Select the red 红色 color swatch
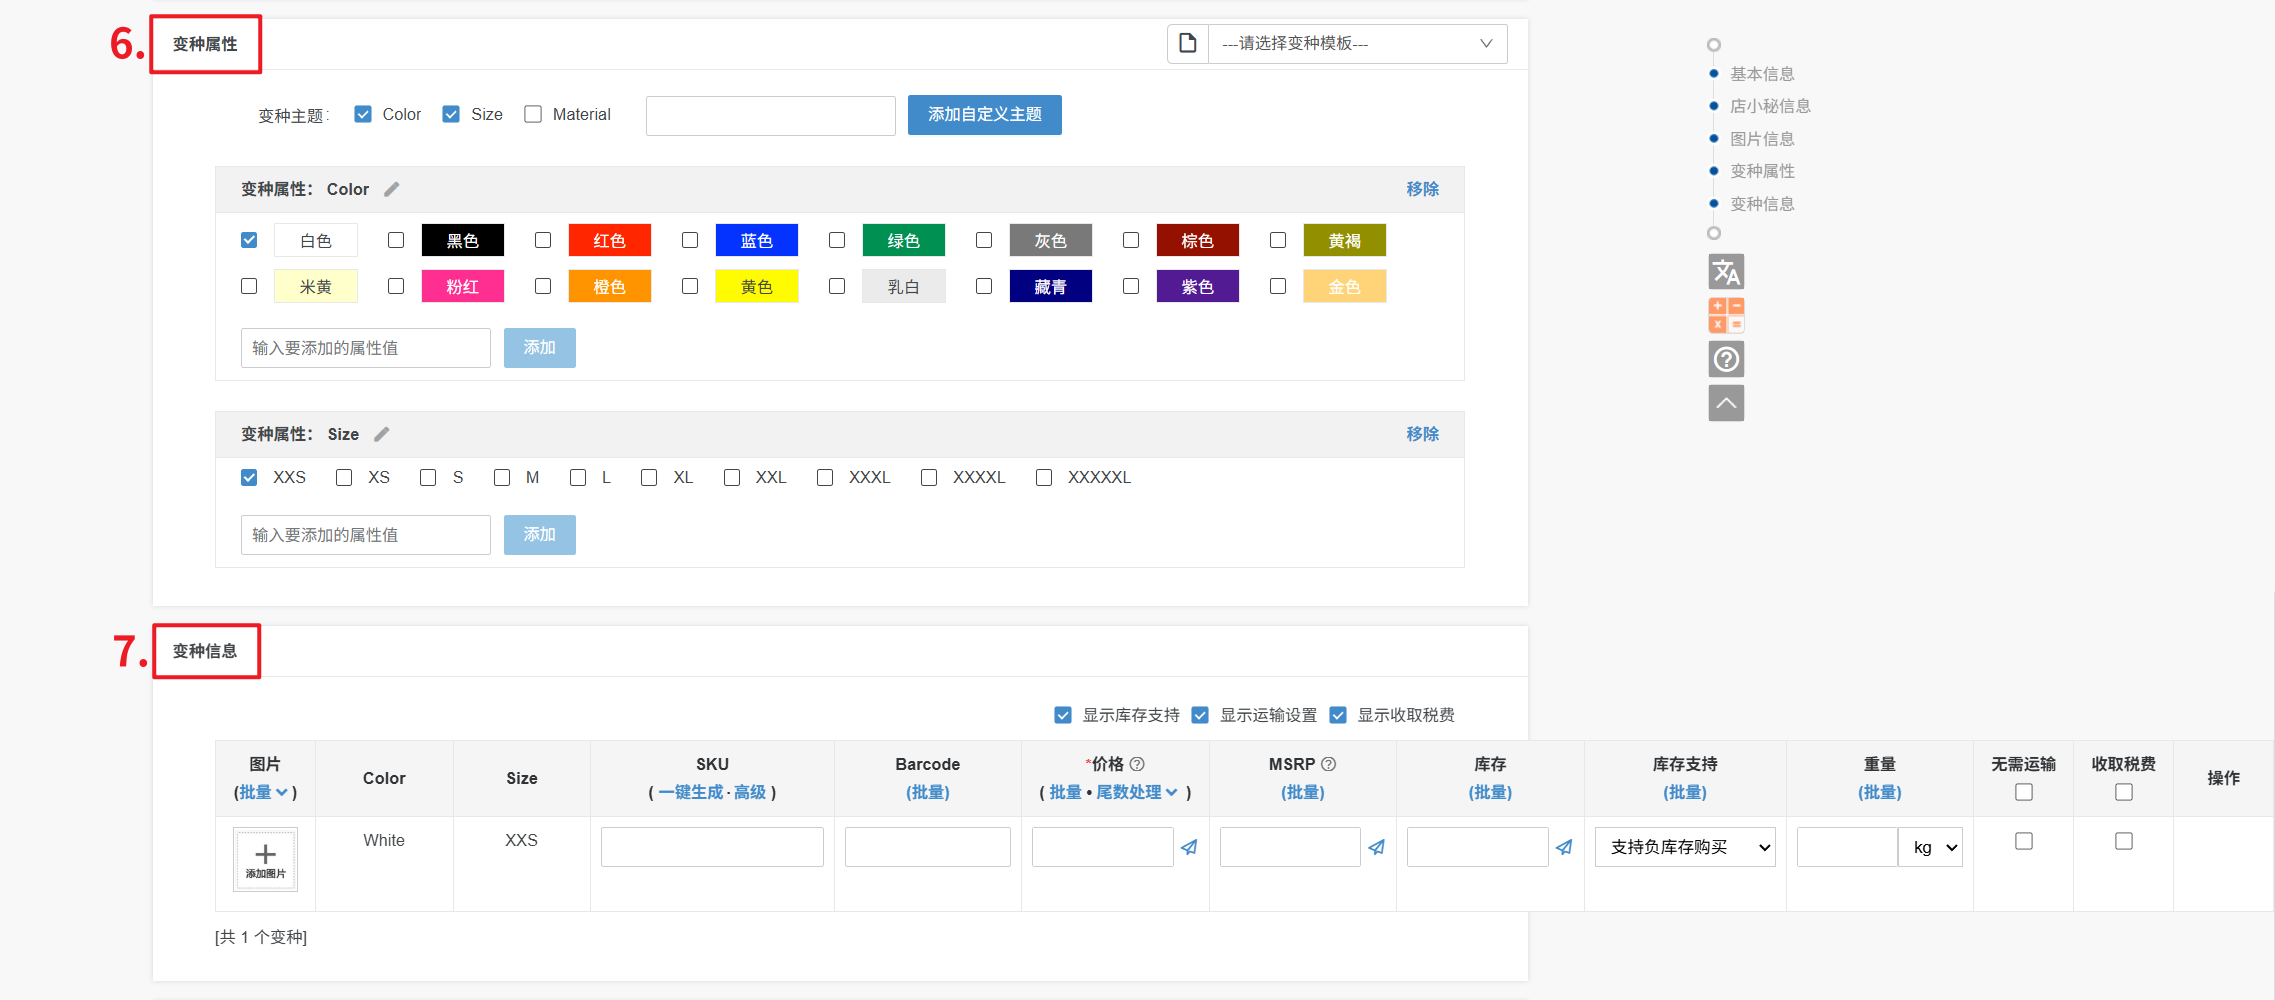 pyautogui.click(x=609, y=241)
